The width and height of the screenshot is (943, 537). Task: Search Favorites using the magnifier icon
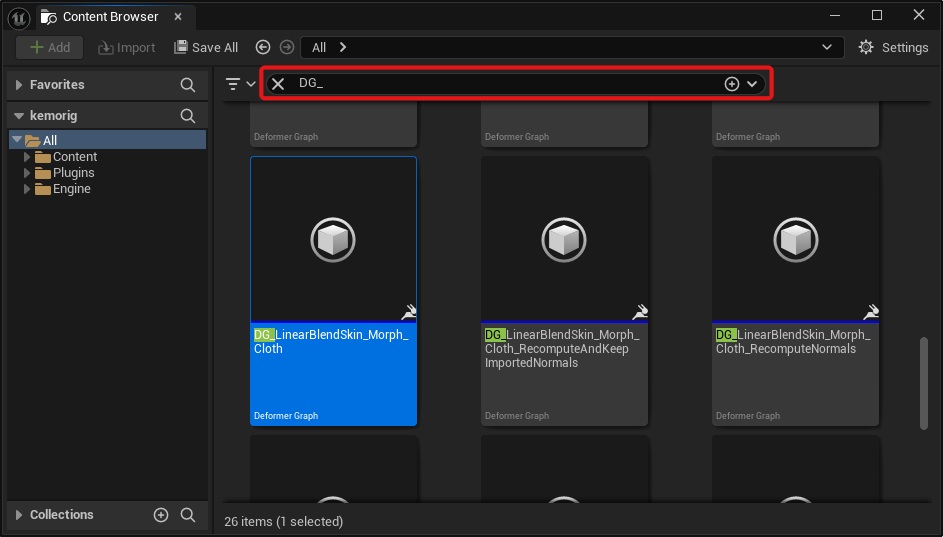pyautogui.click(x=187, y=85)
